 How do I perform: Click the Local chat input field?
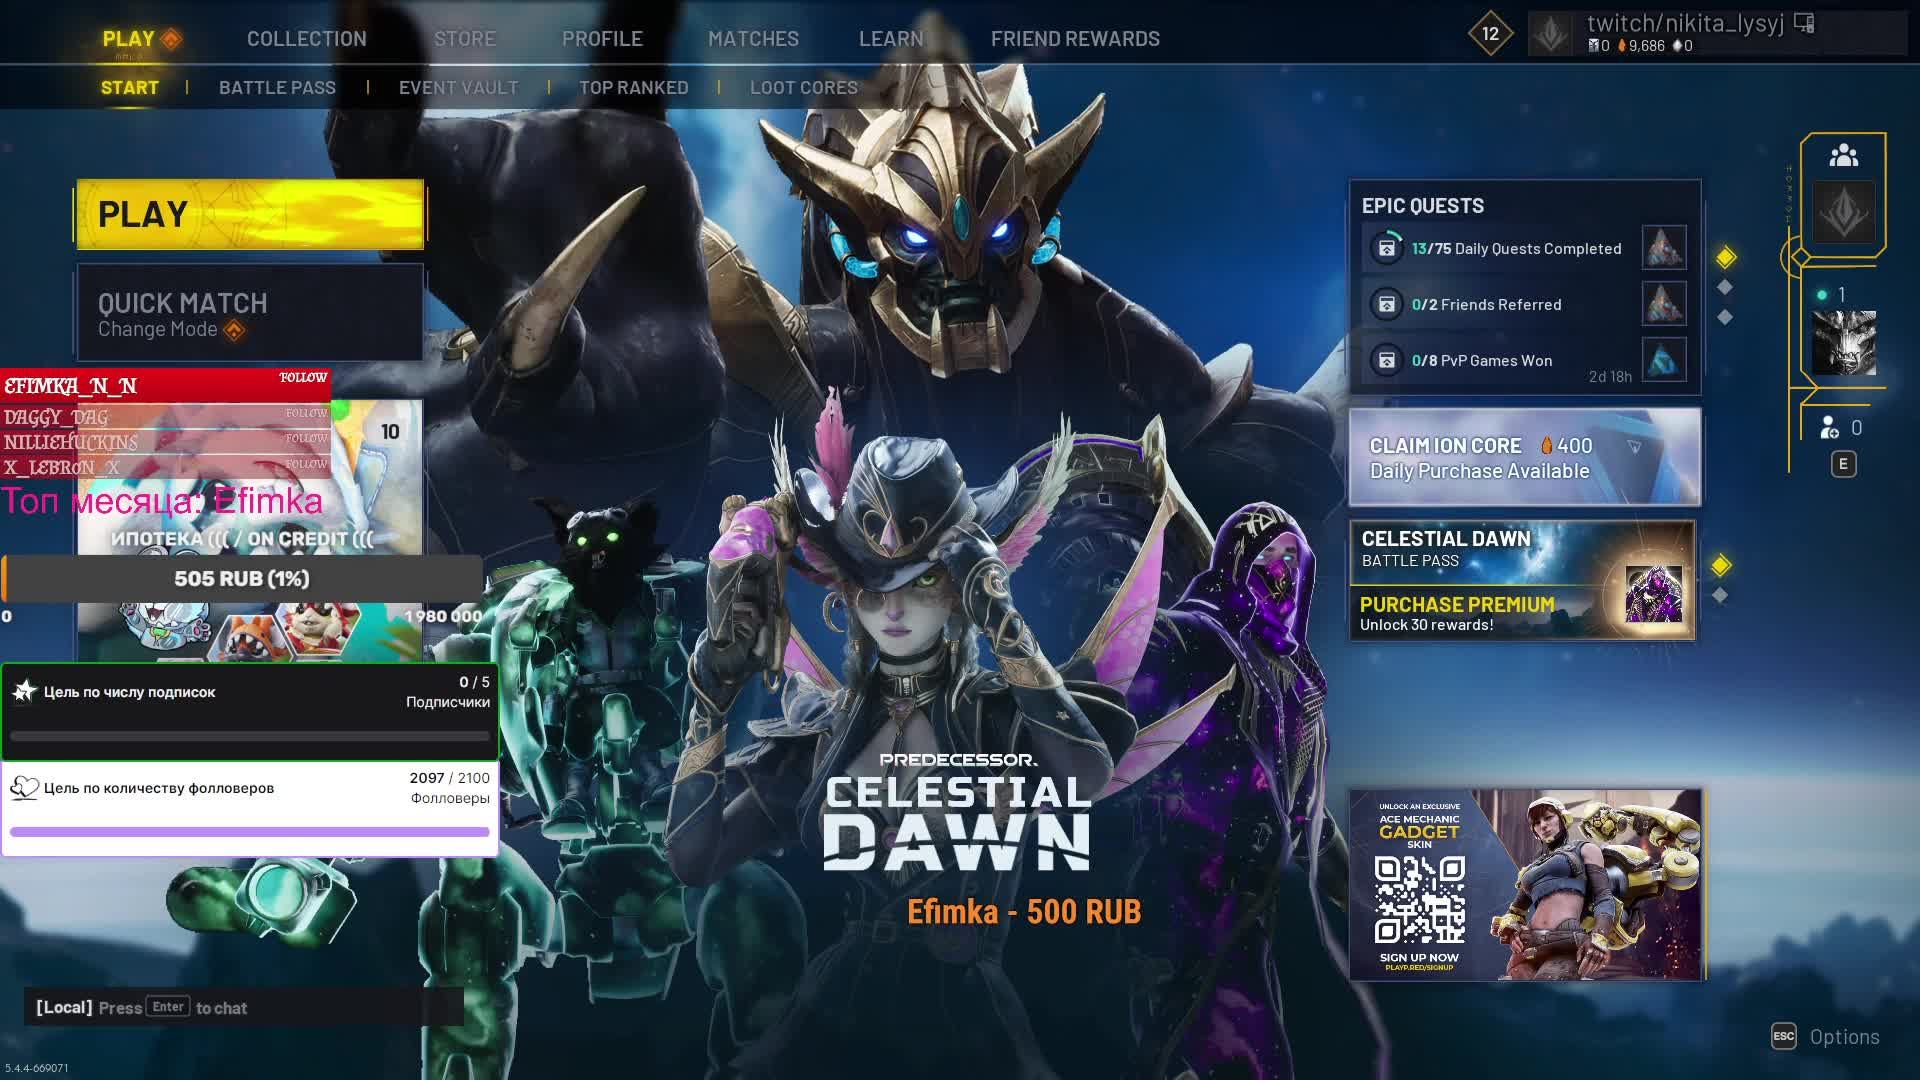(244, 1007)
